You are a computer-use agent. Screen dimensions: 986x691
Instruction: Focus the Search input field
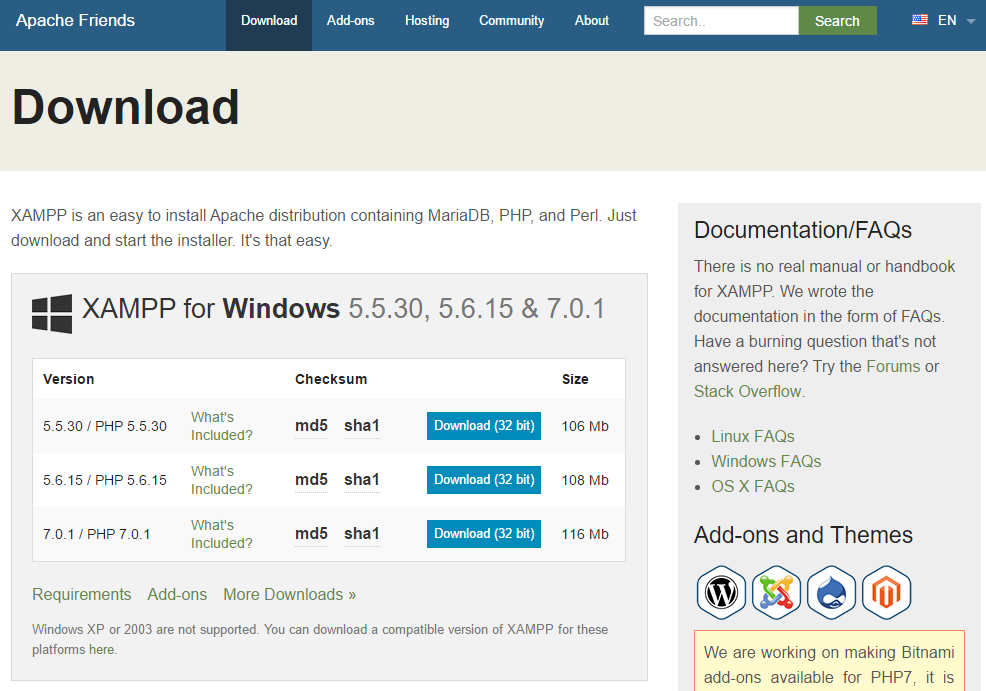721,21
